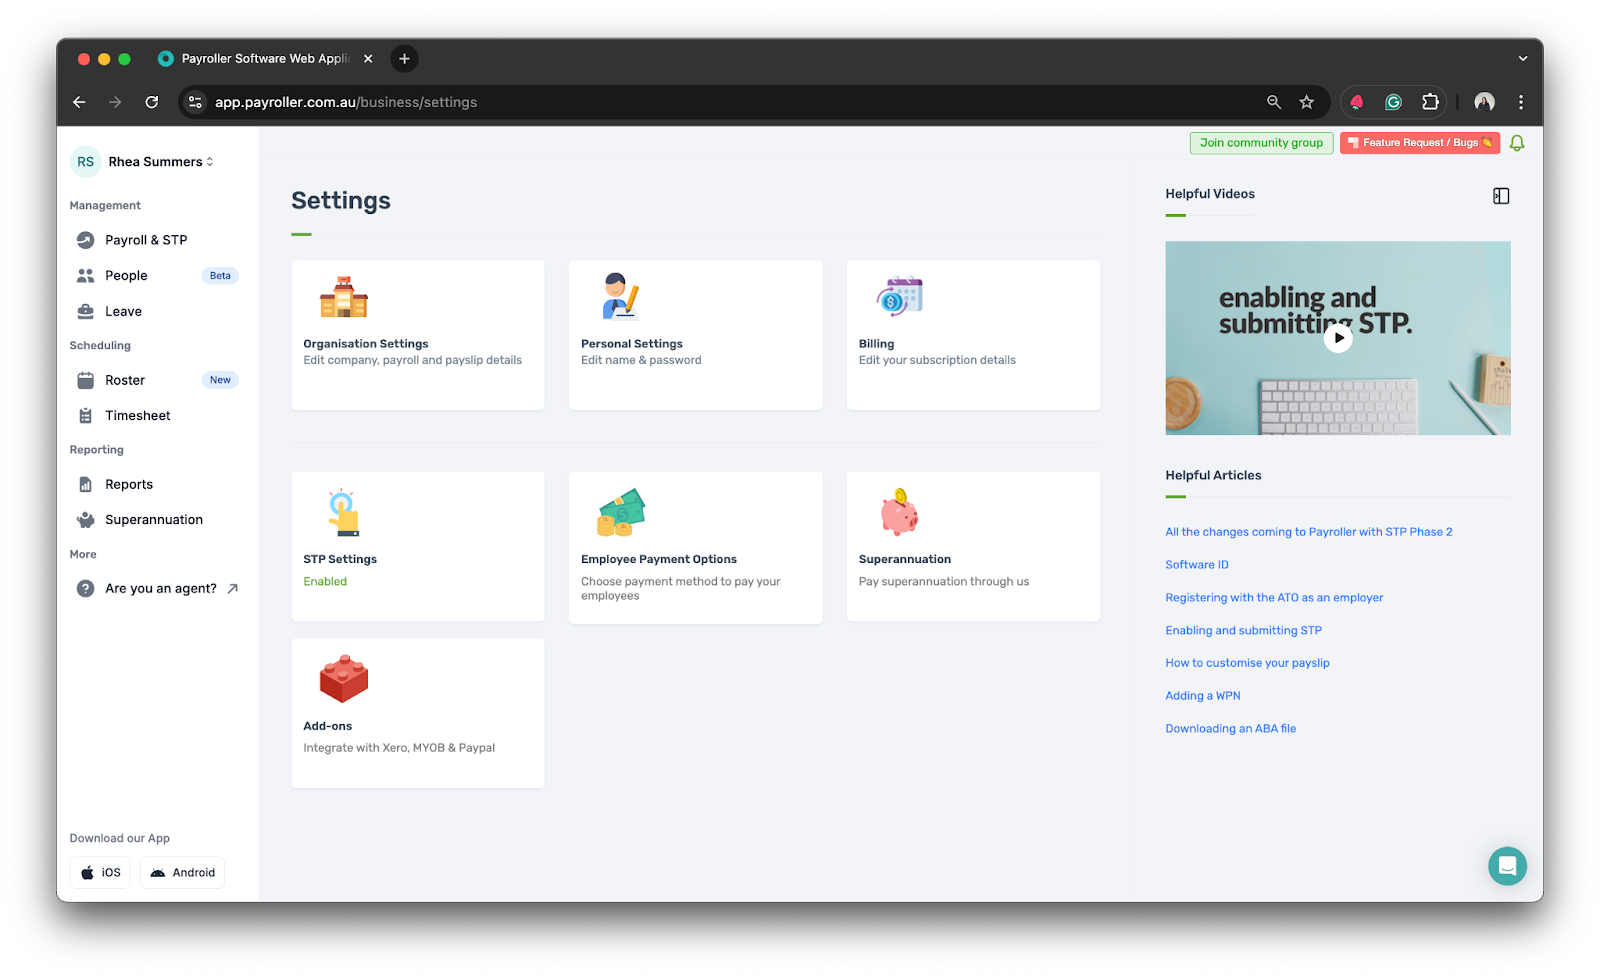
Task: Open the chat support bubble
Action: 1507,866
